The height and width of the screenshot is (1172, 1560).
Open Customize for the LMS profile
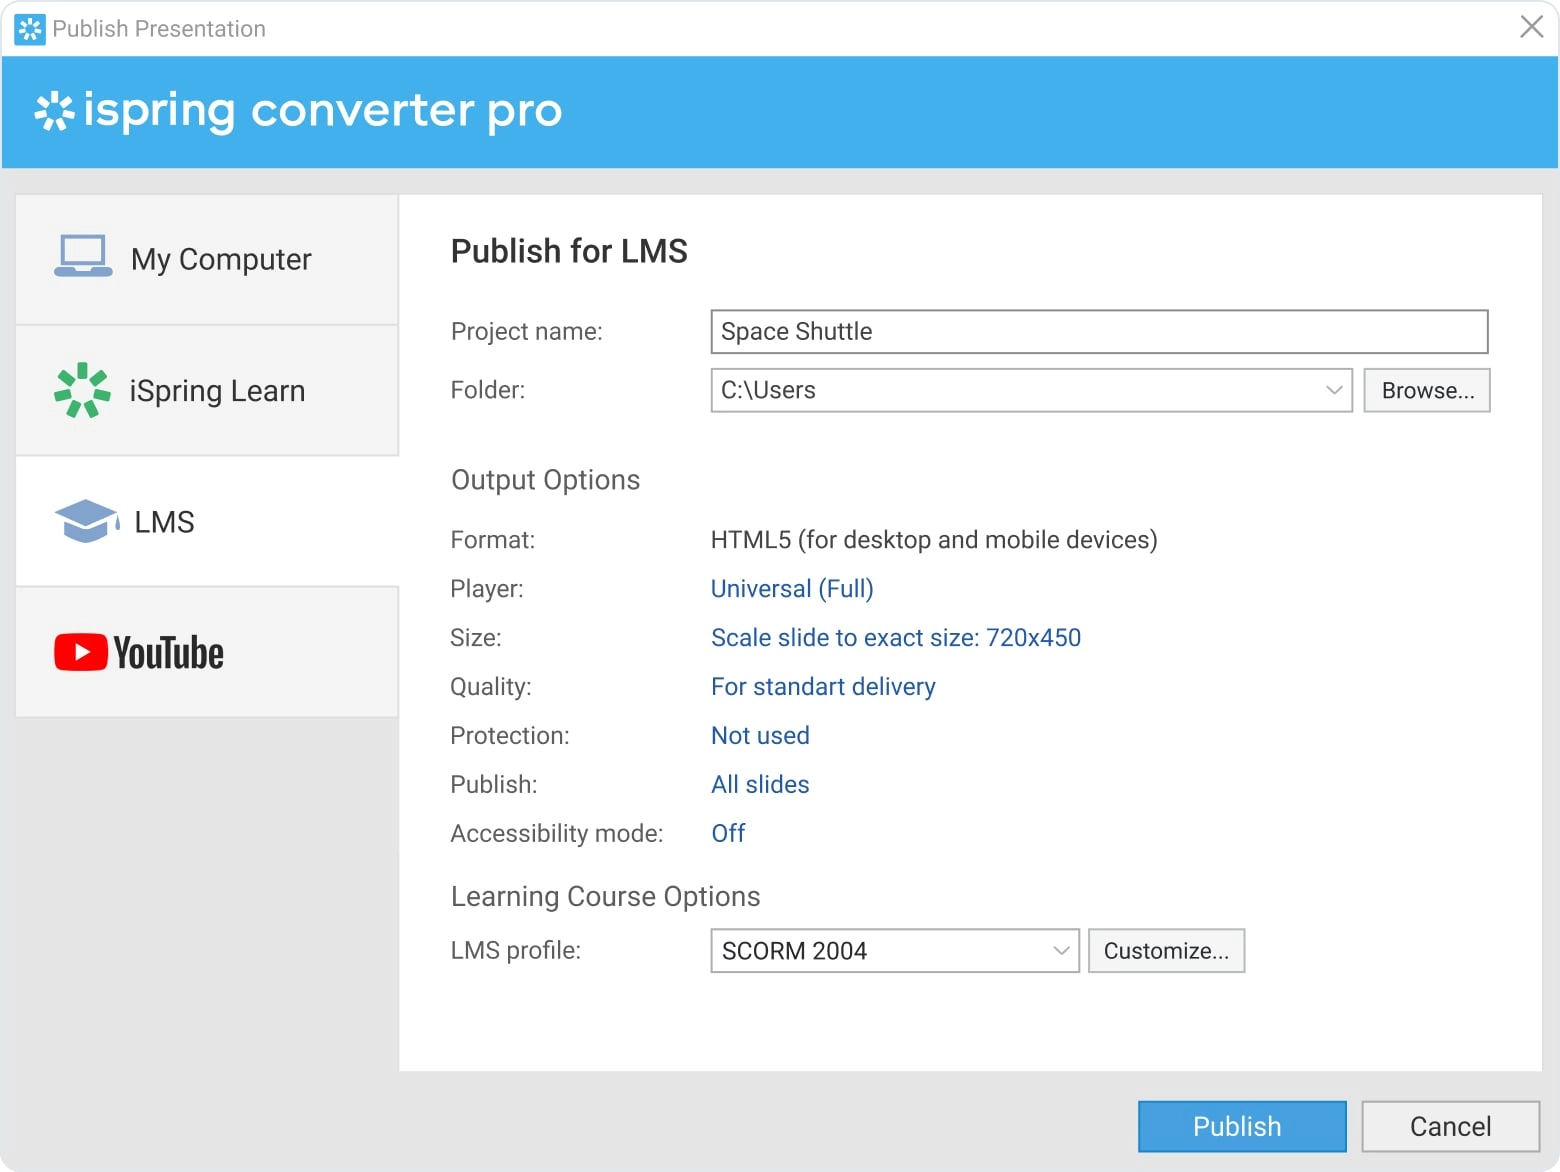tap(1165, 951)
